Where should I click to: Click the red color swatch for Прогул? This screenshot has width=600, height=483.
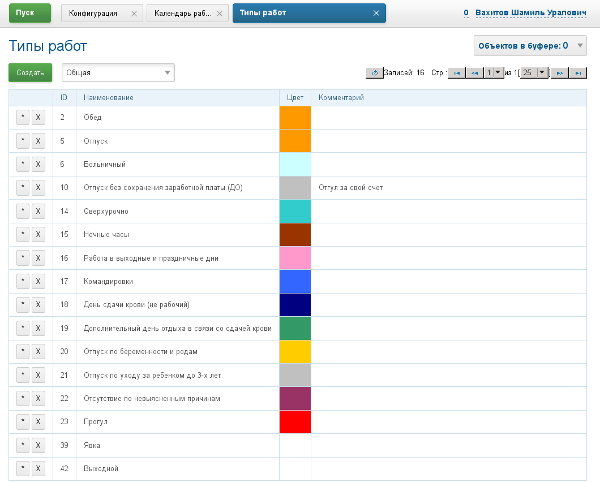point(295,422)
